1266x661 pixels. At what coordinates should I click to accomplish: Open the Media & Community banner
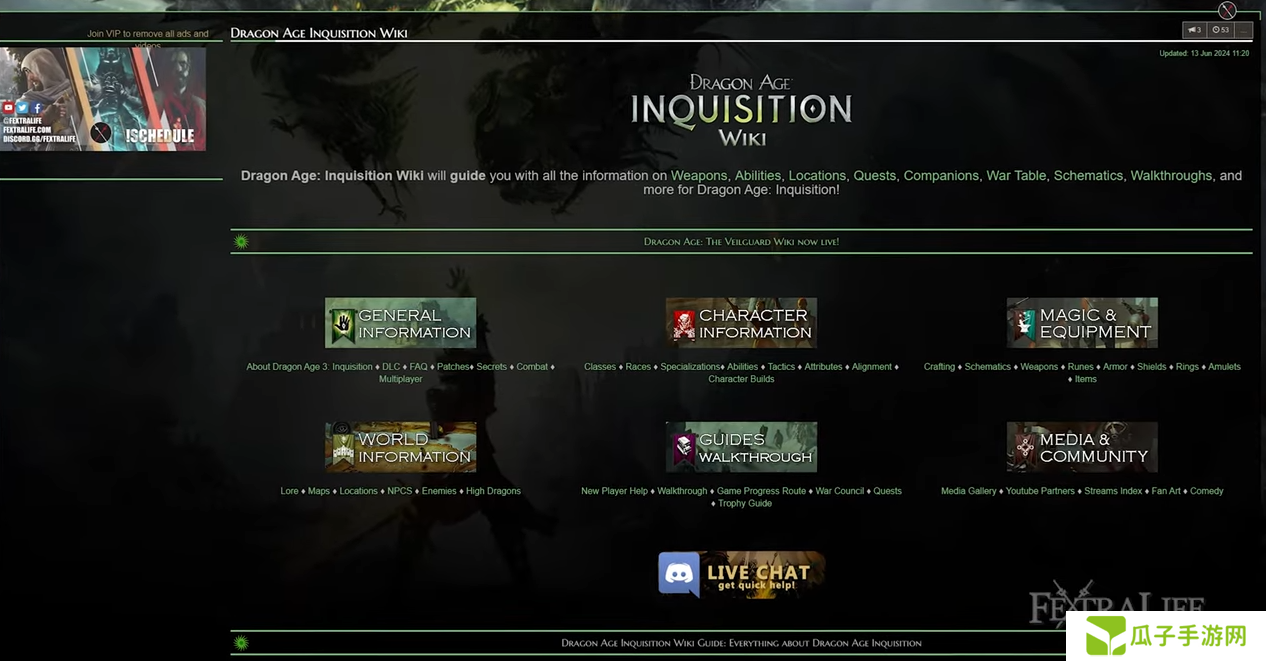pos(1082,447)
